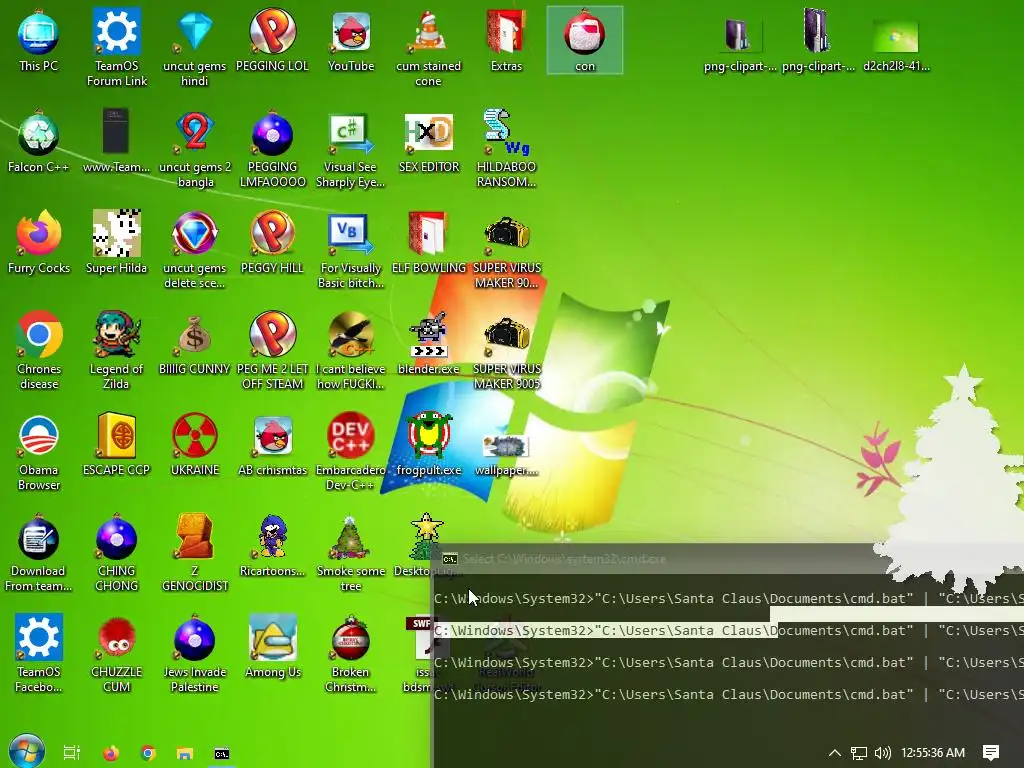Select the Extras red folder icon

[506, 33]
